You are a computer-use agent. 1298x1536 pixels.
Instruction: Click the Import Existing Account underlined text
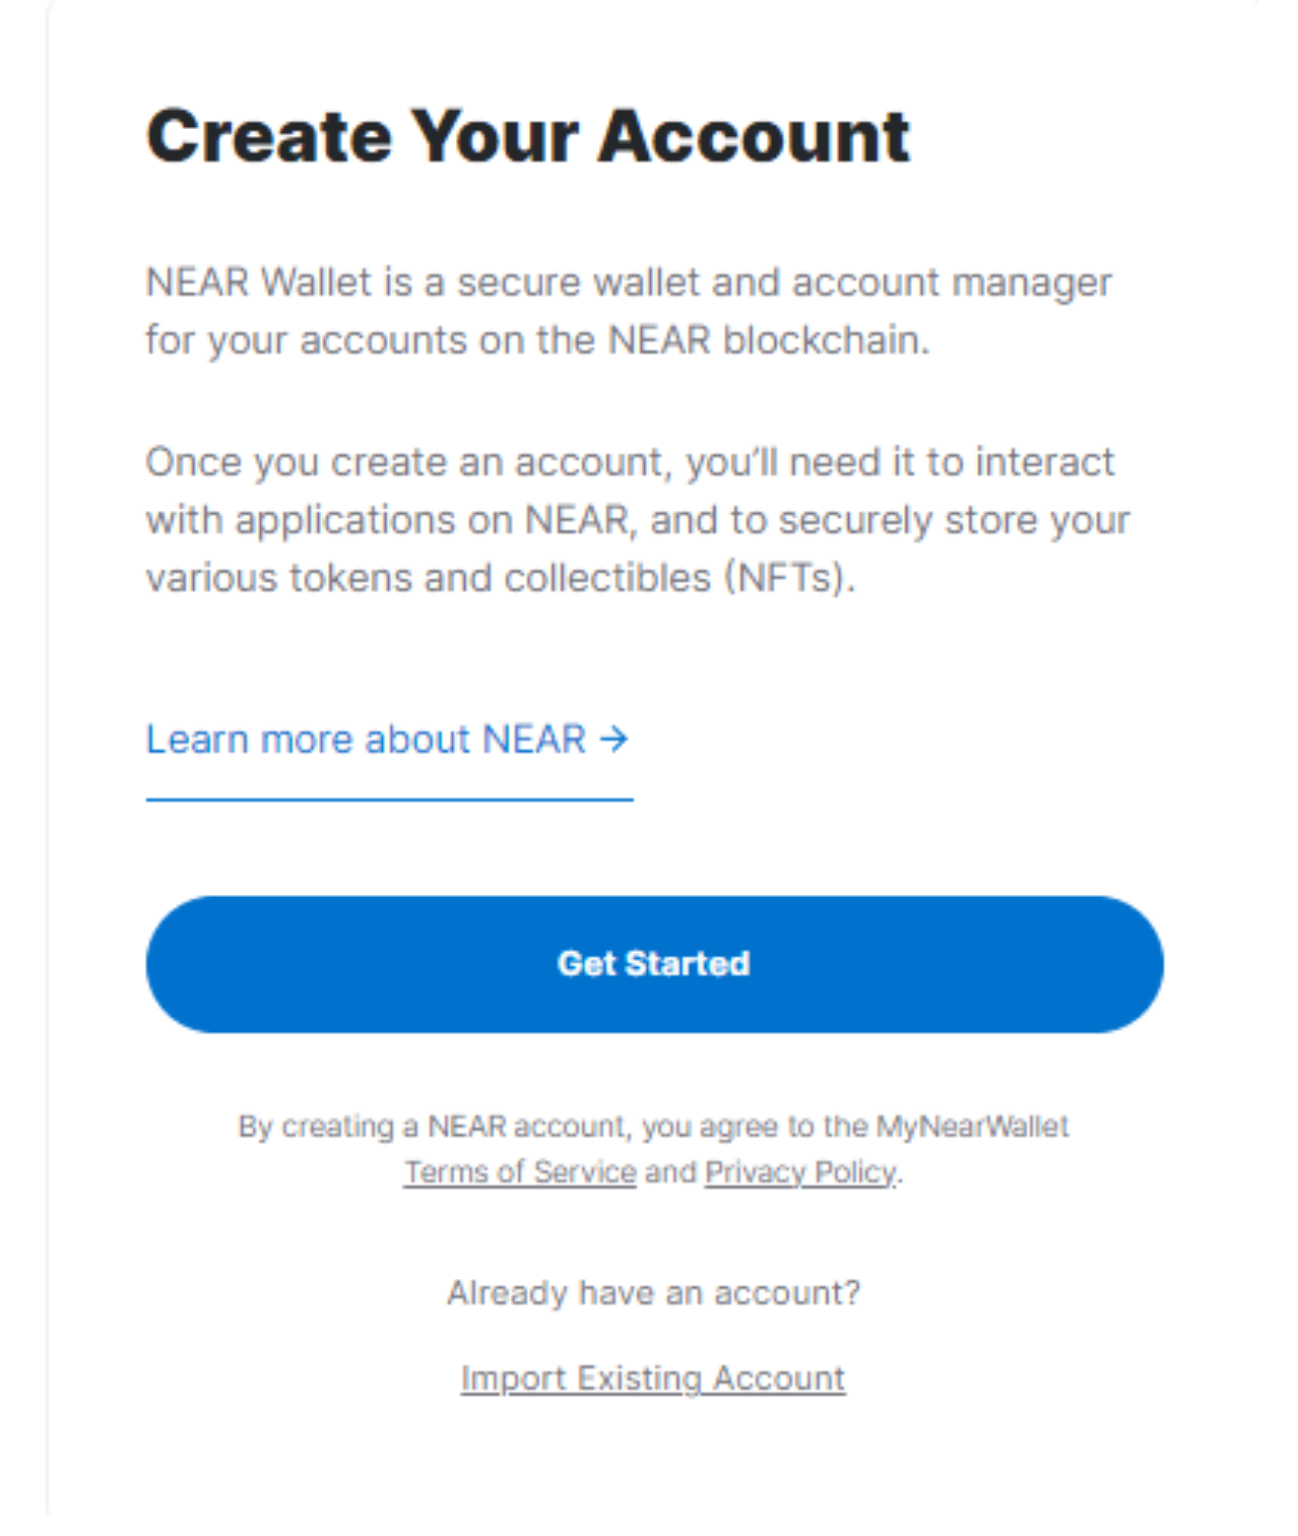(x=652, y=1377)
